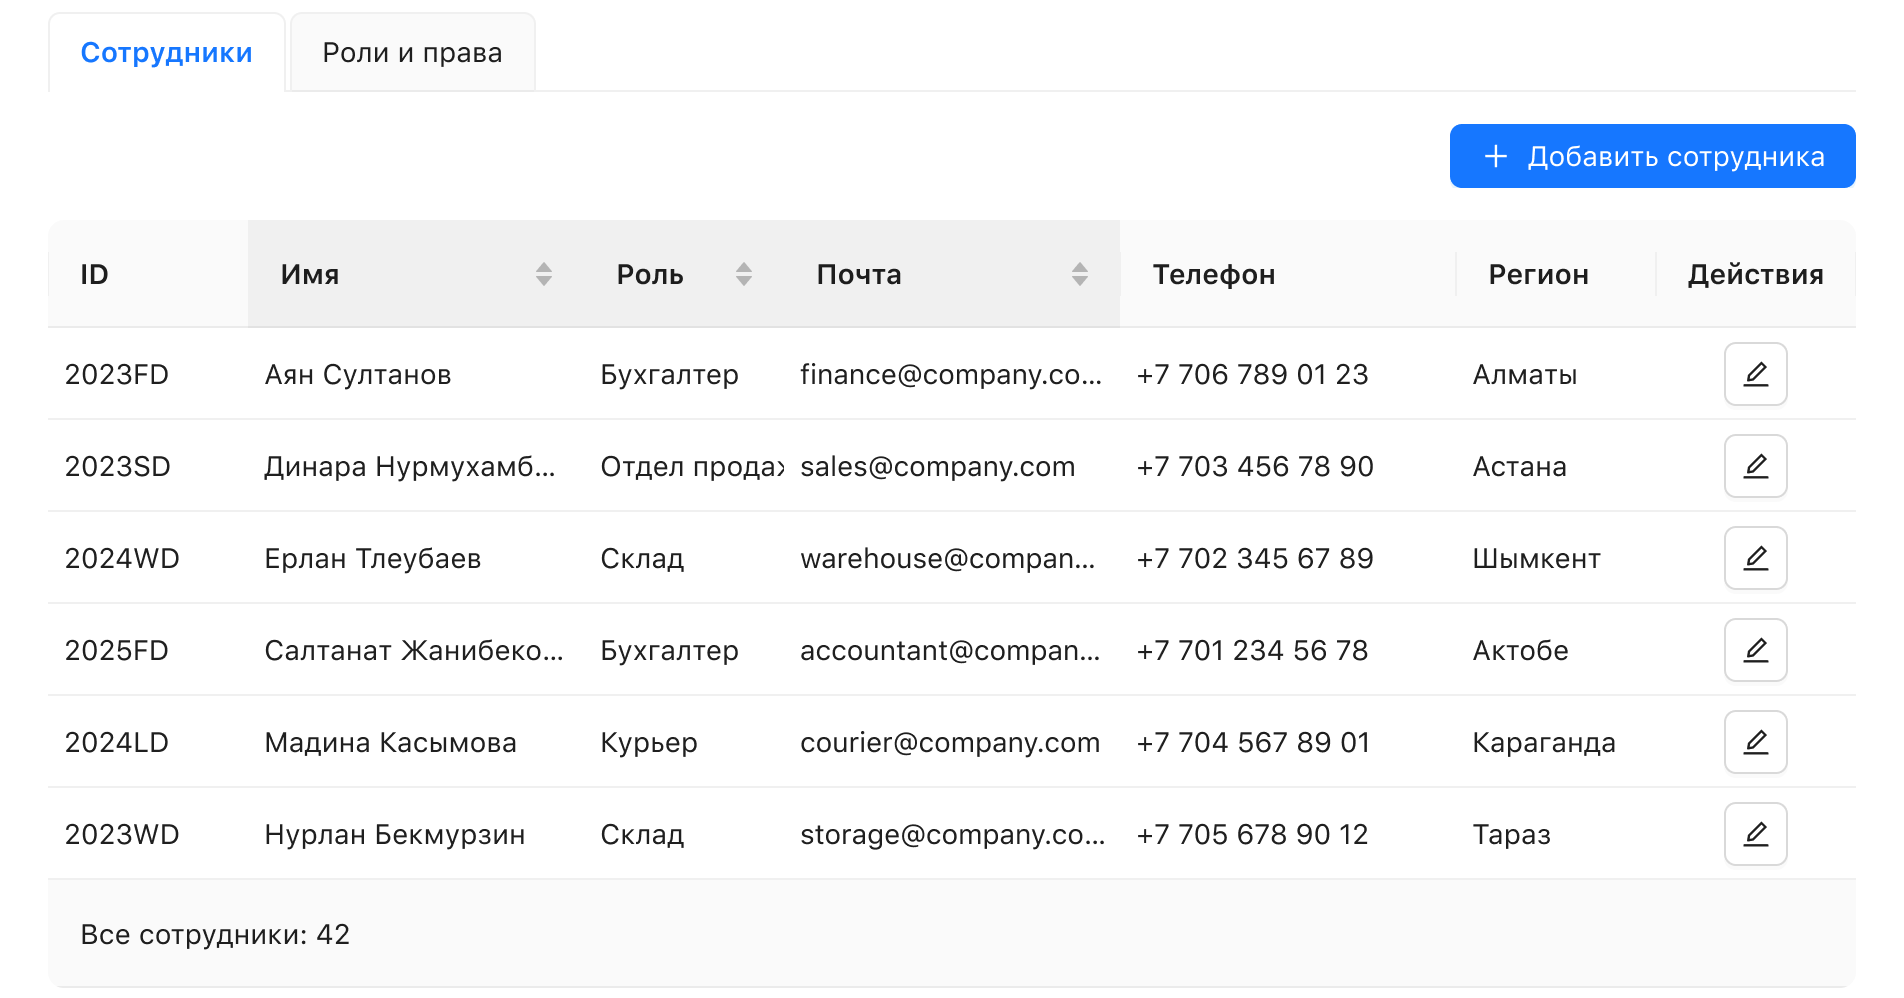1904x998 pixels.
Task: Toggle sort arrows on Роль column
Action: coord(743,274)
